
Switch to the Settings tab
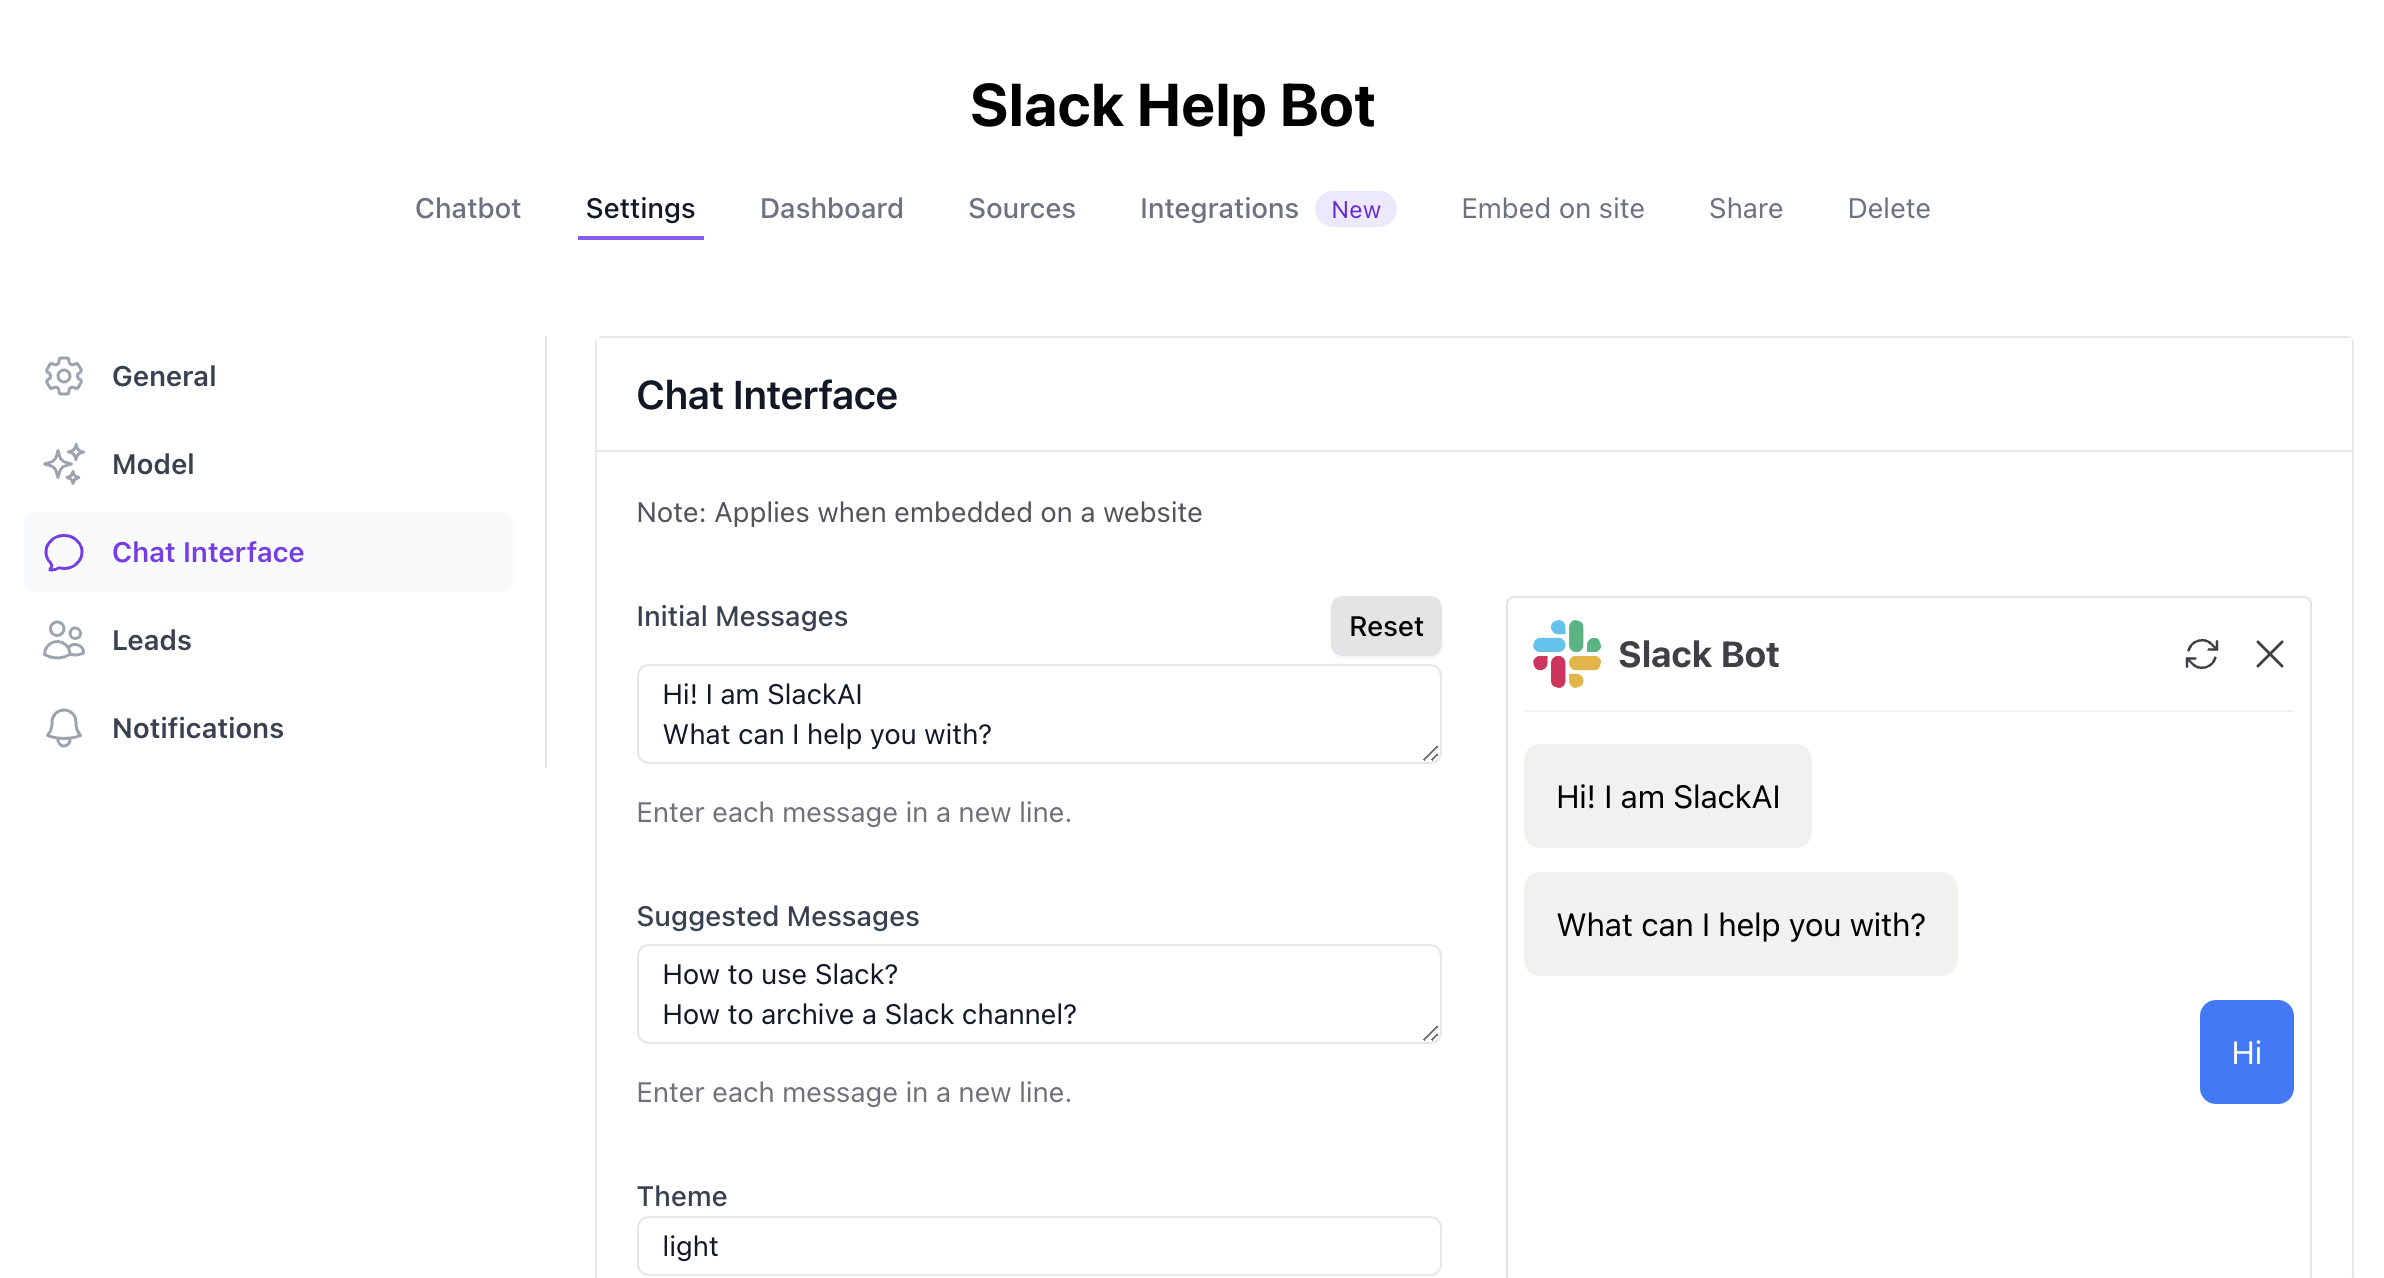click(640, 208)
